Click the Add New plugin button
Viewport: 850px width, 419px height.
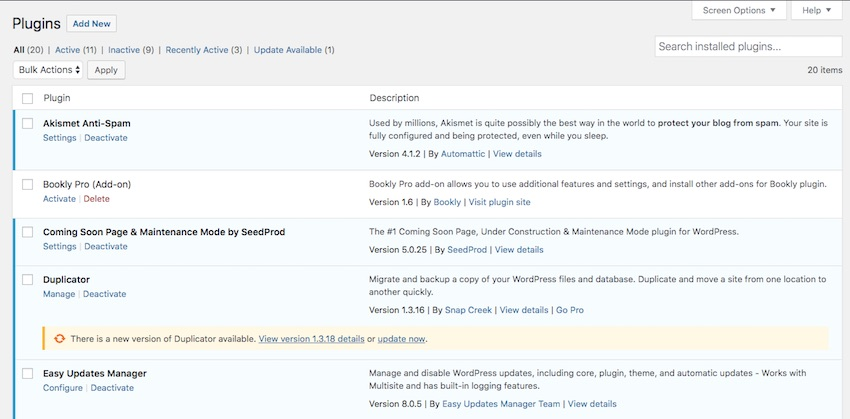[92, 24]
